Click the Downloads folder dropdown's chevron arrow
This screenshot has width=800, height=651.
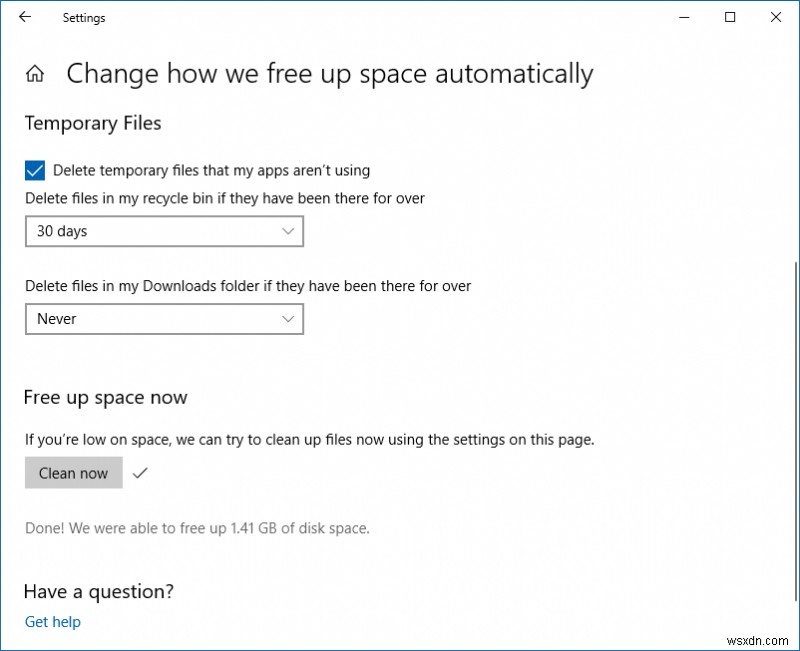289,319
